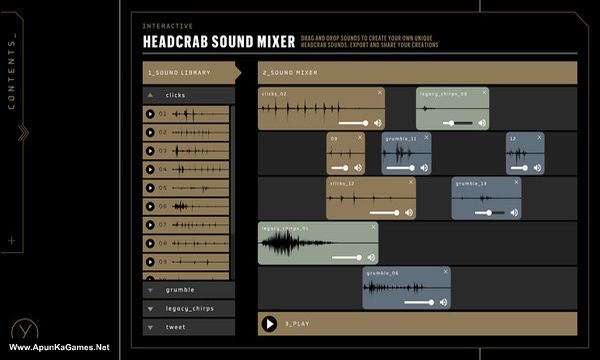Mute the grumble_13 clip speaker

514,212
